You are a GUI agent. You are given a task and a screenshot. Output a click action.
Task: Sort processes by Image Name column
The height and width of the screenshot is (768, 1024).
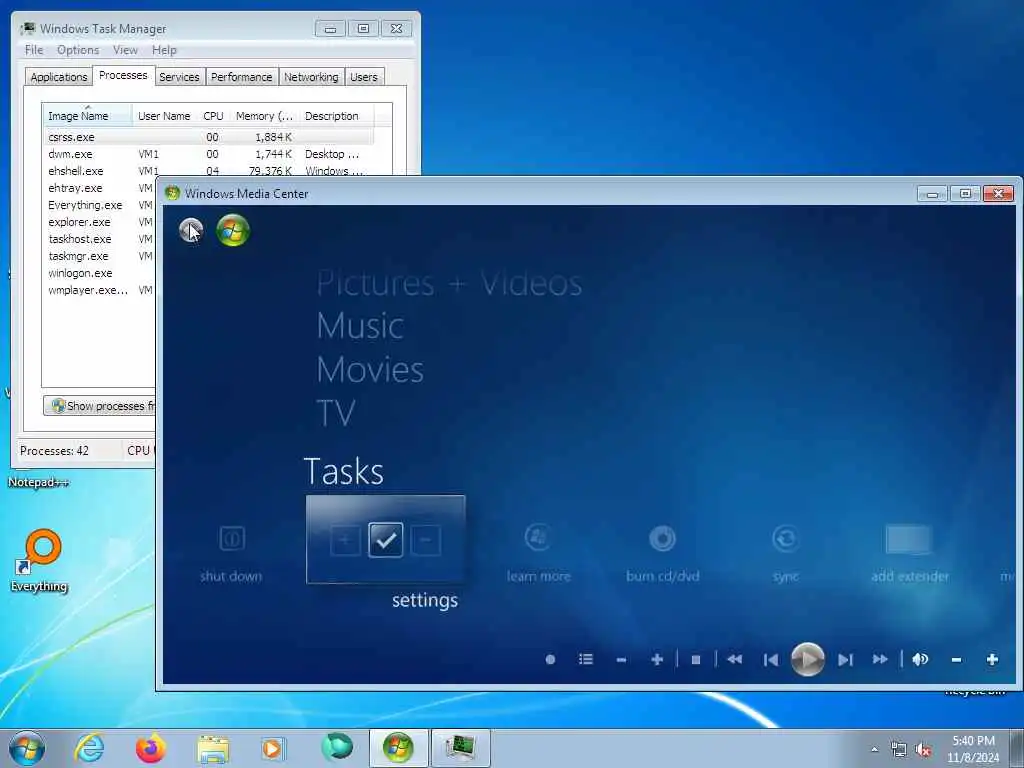tap(88, 116)
